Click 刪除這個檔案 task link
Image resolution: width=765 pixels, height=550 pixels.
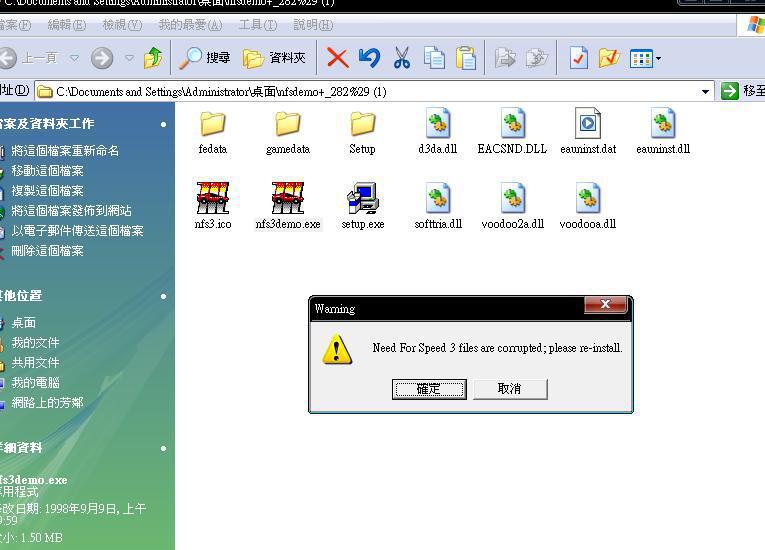pyautogui.click(x=47, y=251)
